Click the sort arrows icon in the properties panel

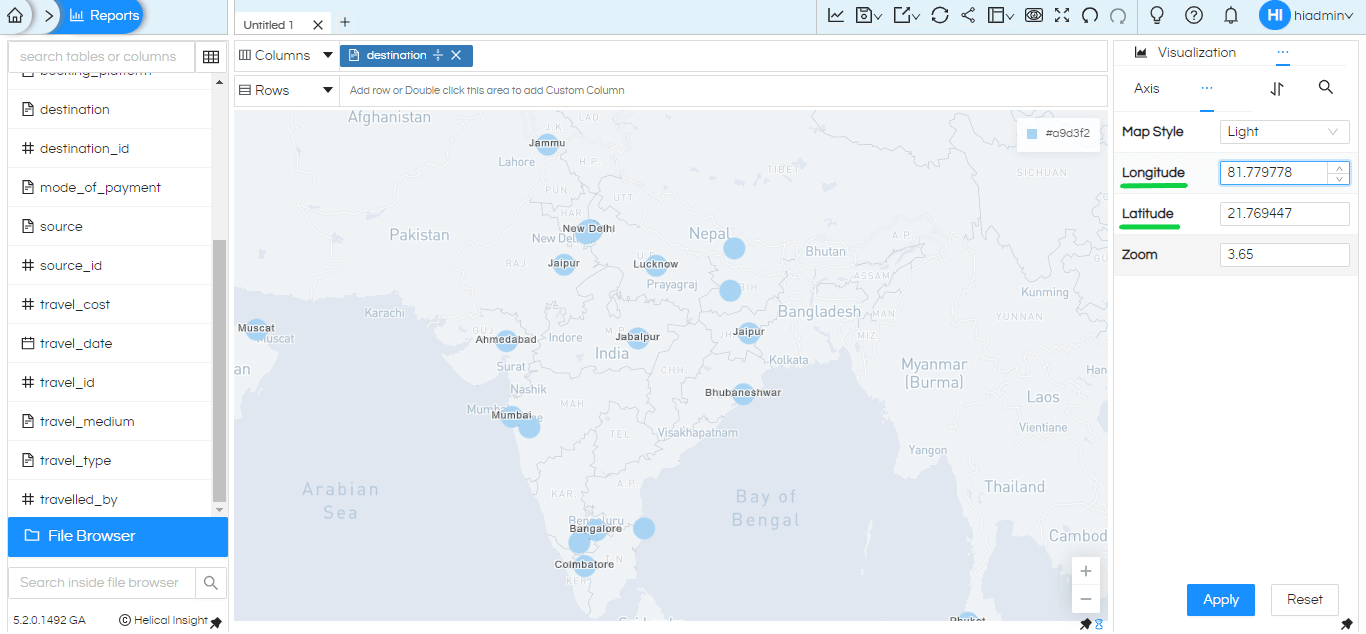click(1277, 88)
